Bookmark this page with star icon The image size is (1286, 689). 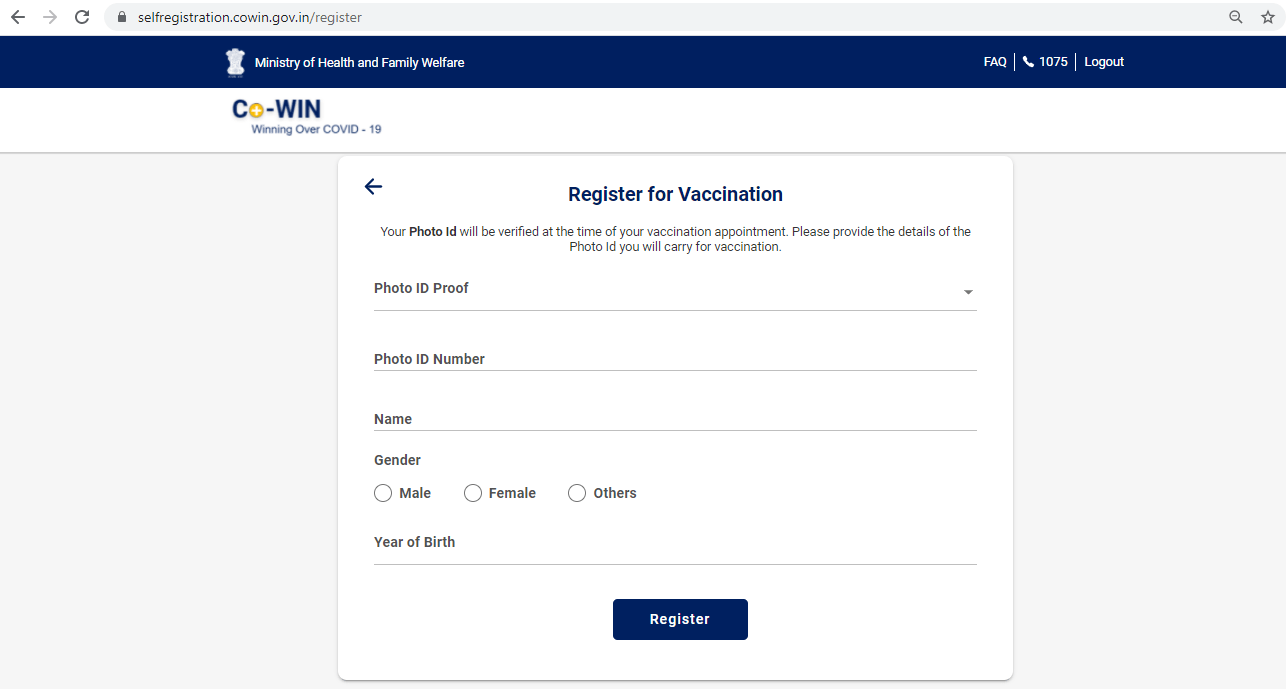tap(1267, 17)
